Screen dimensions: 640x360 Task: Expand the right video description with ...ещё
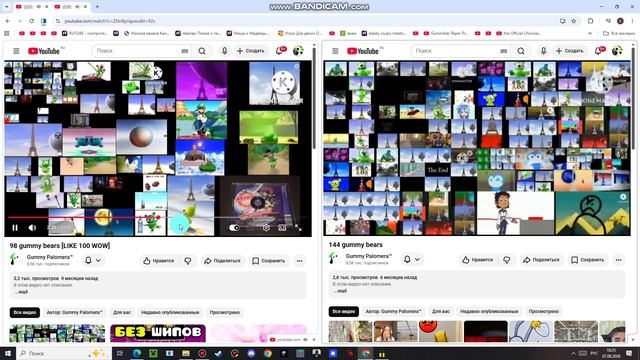click(x=340, y=291)
